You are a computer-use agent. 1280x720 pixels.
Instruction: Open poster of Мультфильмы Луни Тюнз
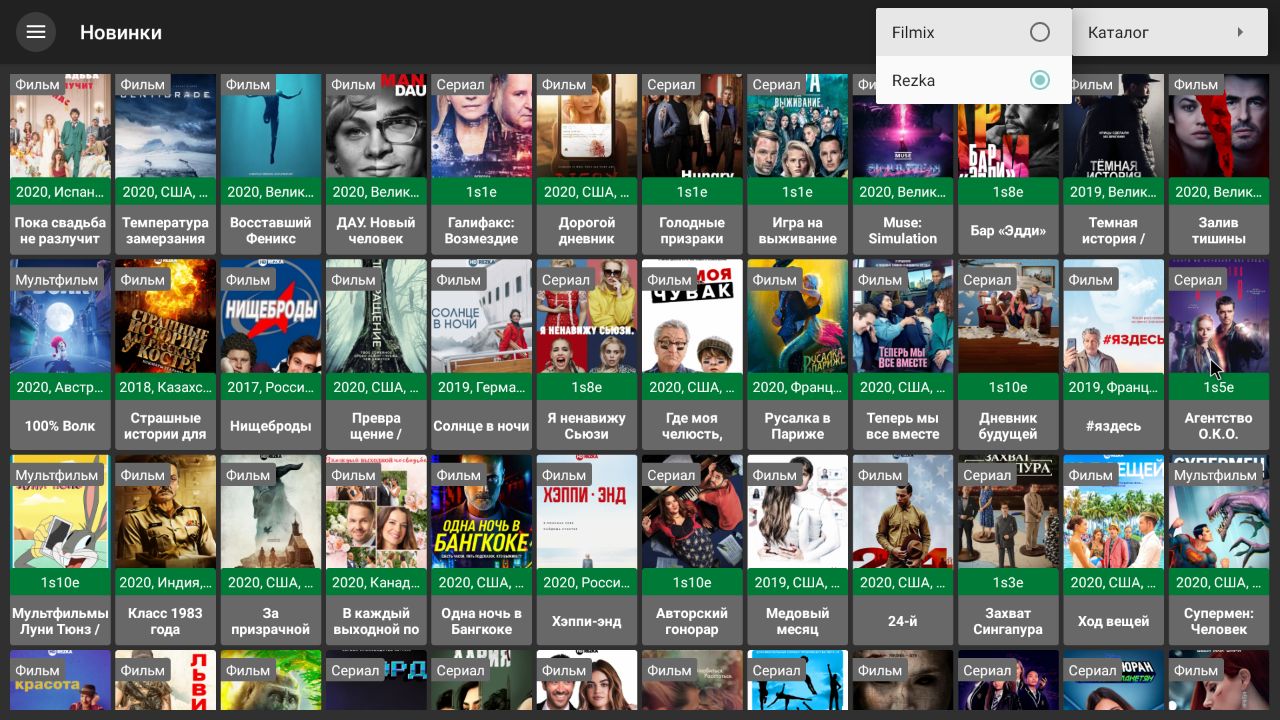[x=60, y=512]
